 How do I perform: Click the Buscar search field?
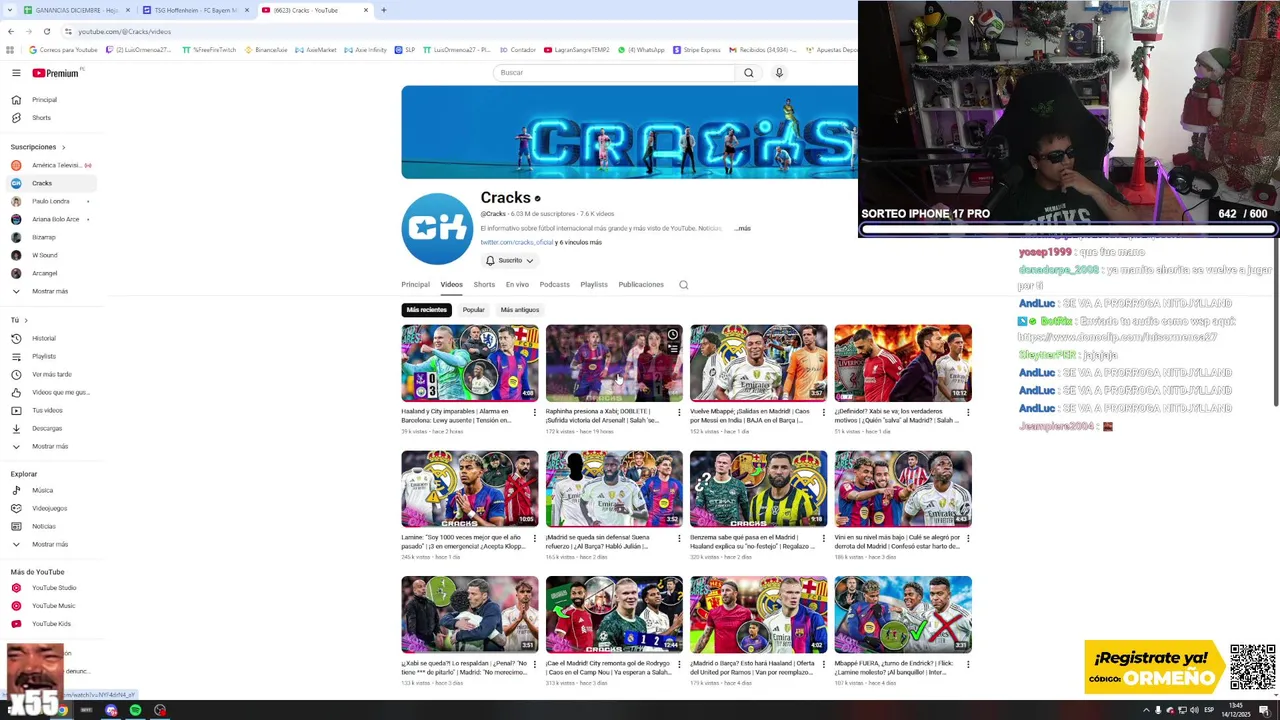(614, 73)
